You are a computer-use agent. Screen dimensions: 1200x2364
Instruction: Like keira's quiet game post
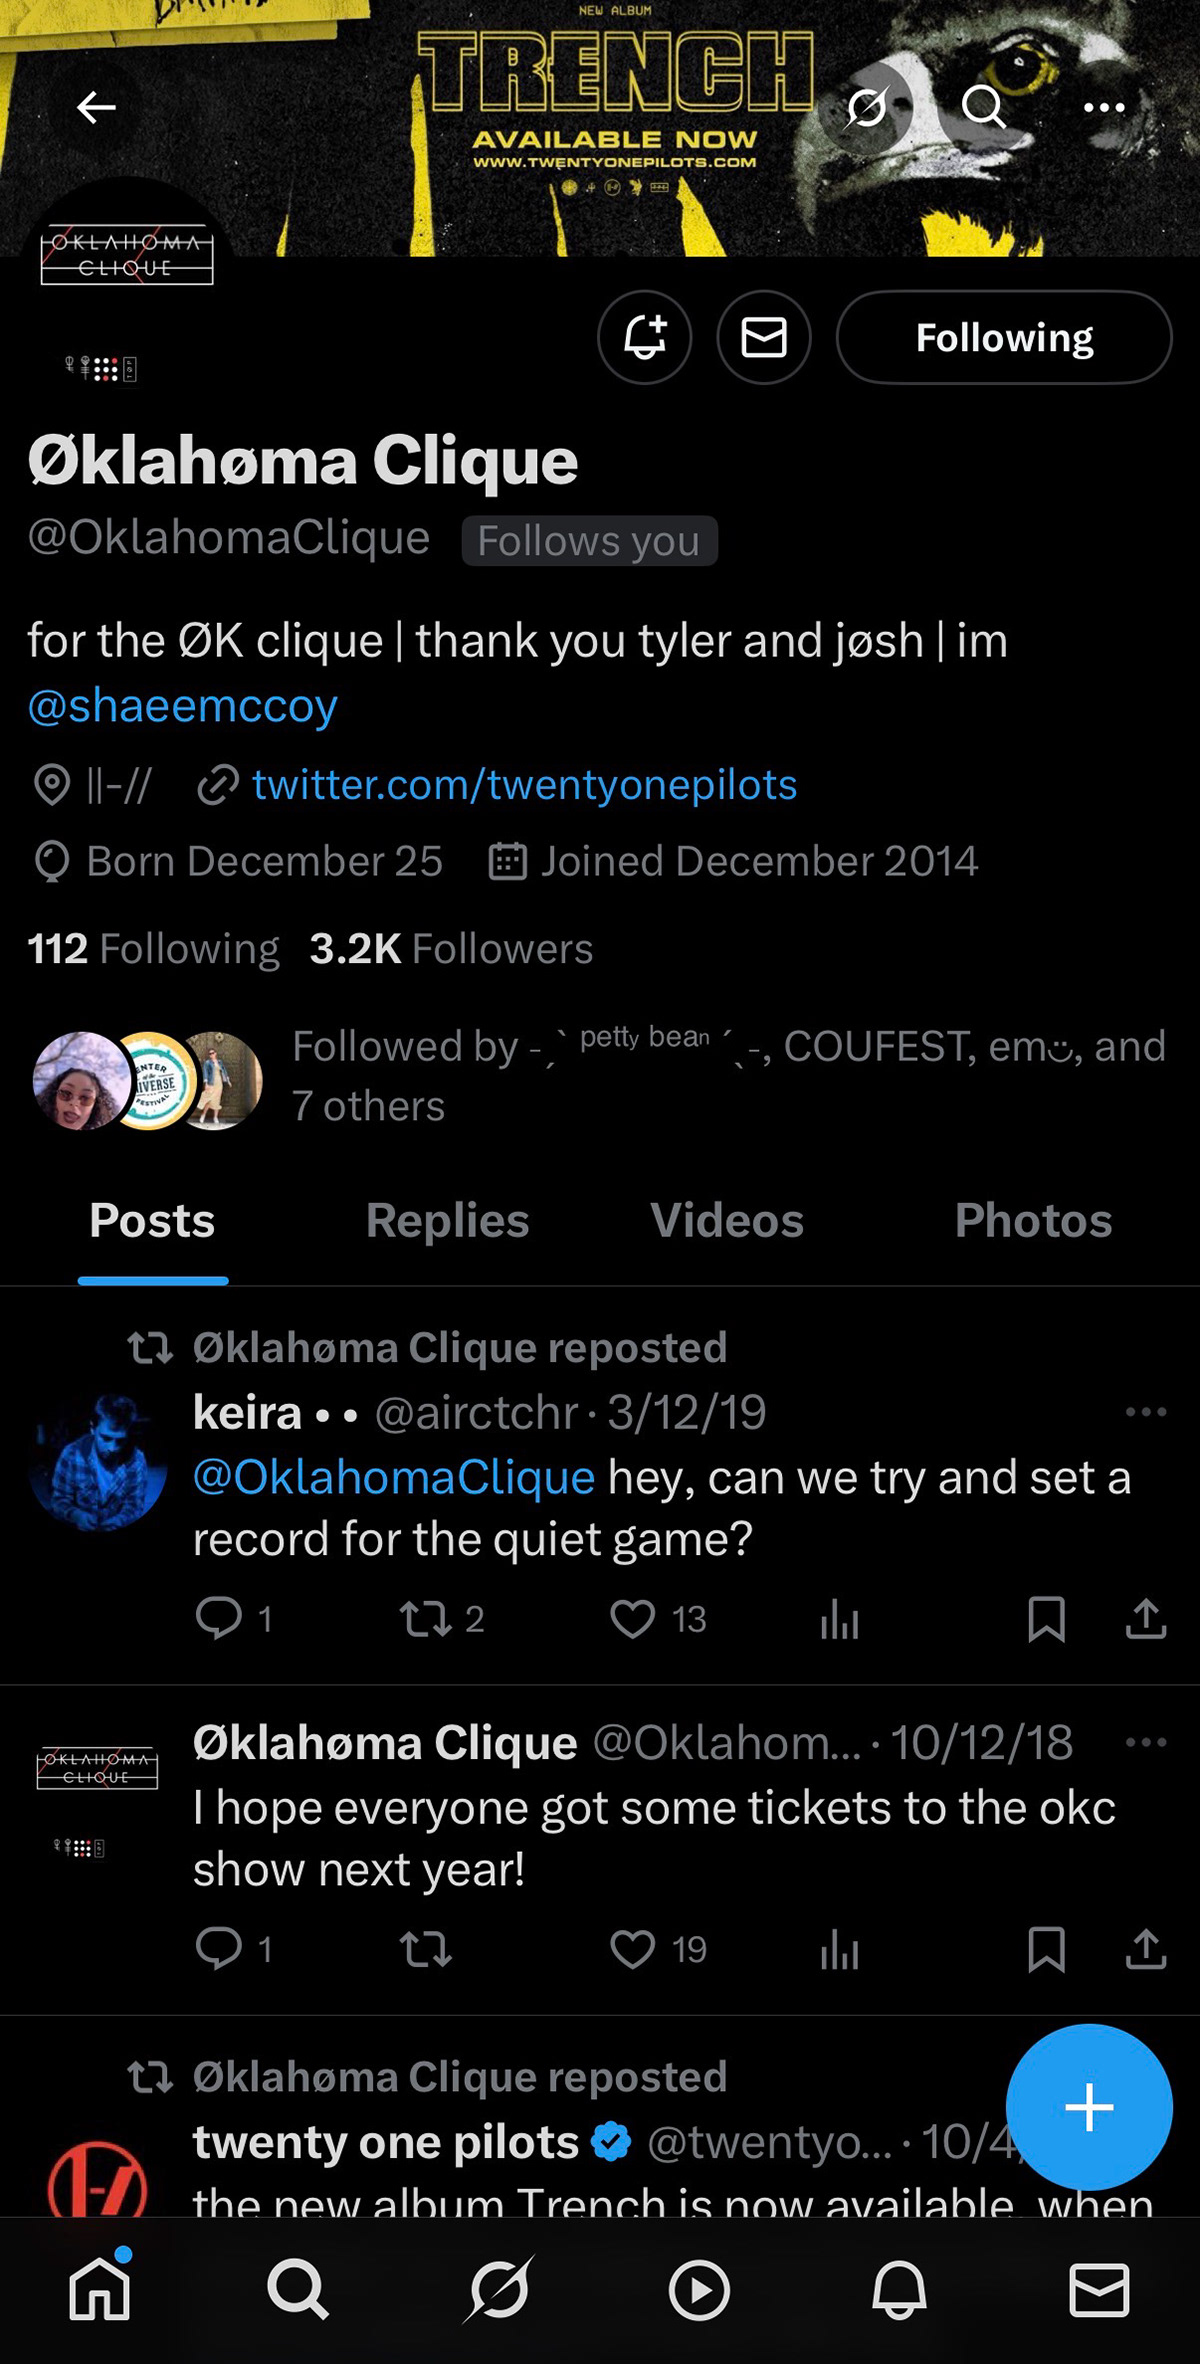tap(633, 1619)
